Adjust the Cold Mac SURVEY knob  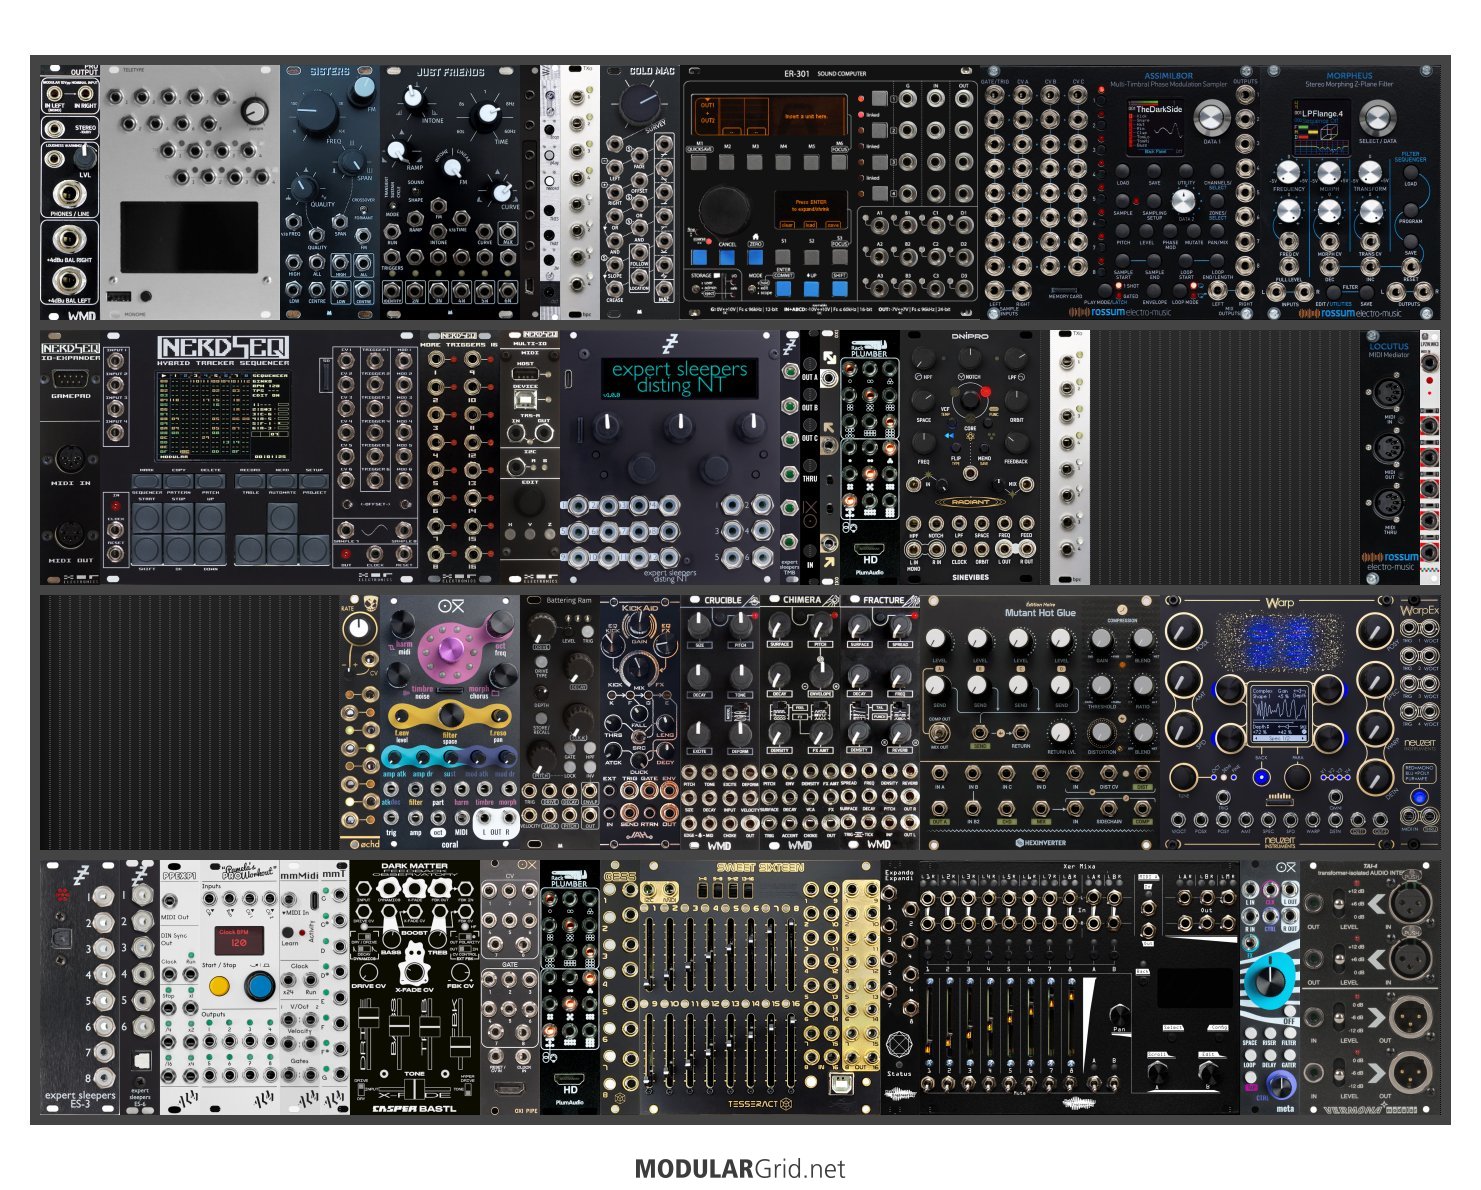[x=640, y=104]
